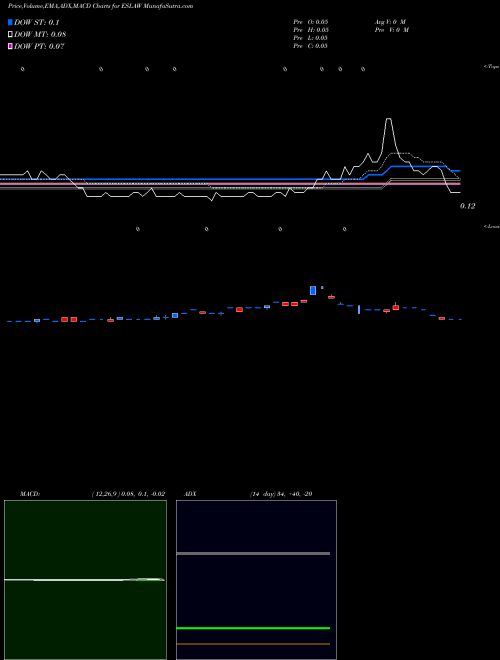Click the brown -DI line in ADX panel
500x660 pixels.
click(253, 644)
